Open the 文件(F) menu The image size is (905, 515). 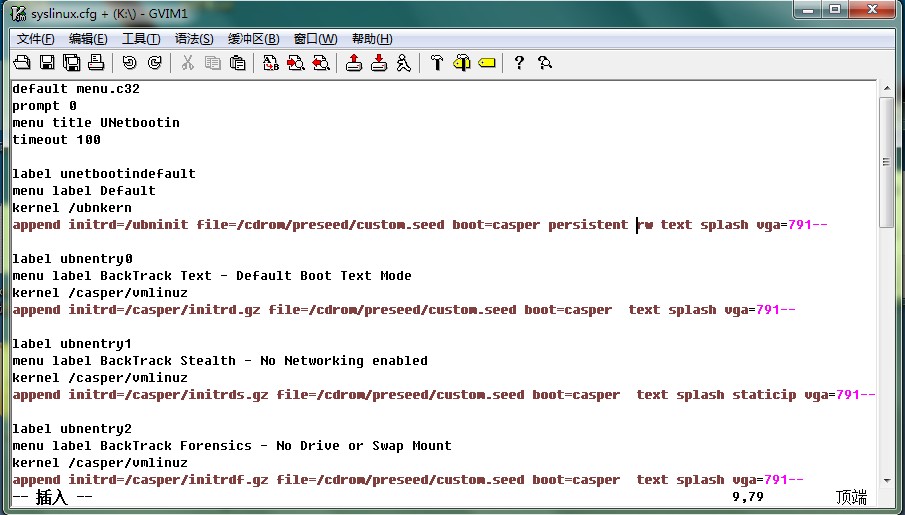[x=36, y=39]
